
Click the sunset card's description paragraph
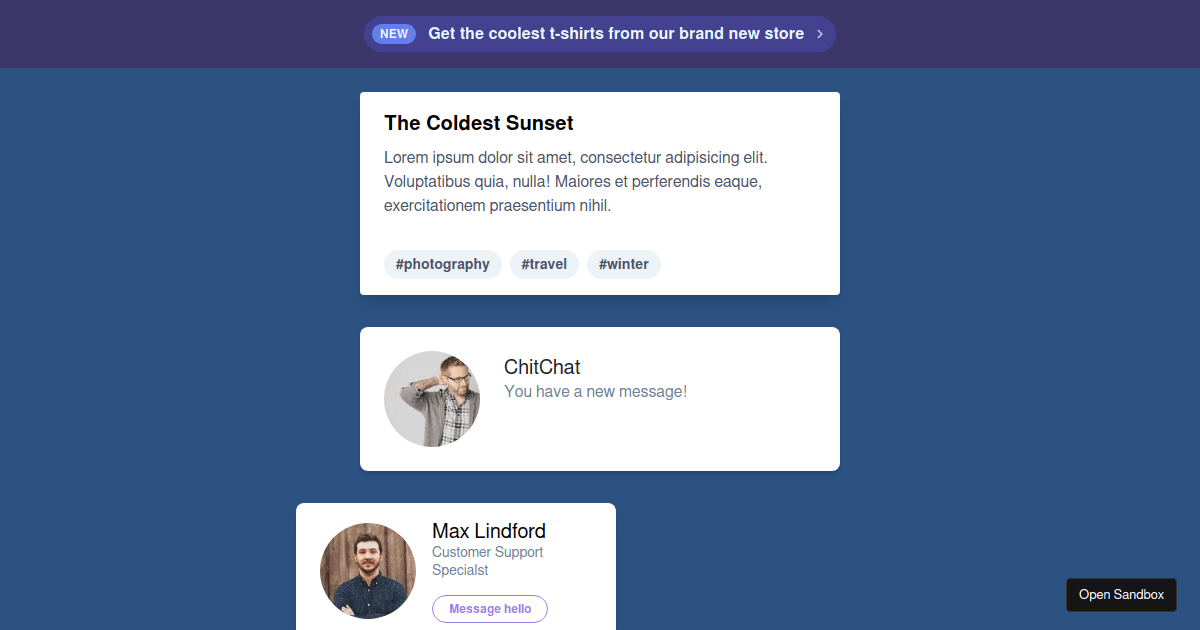coord(575,181)
